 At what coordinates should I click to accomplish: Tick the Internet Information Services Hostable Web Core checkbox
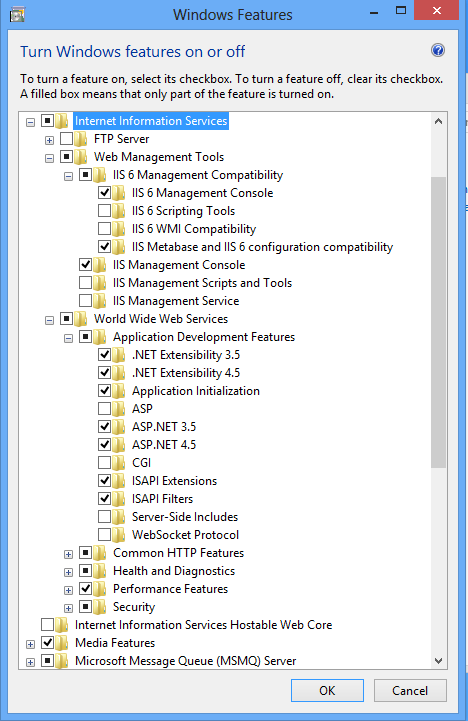tap(47, 624)
